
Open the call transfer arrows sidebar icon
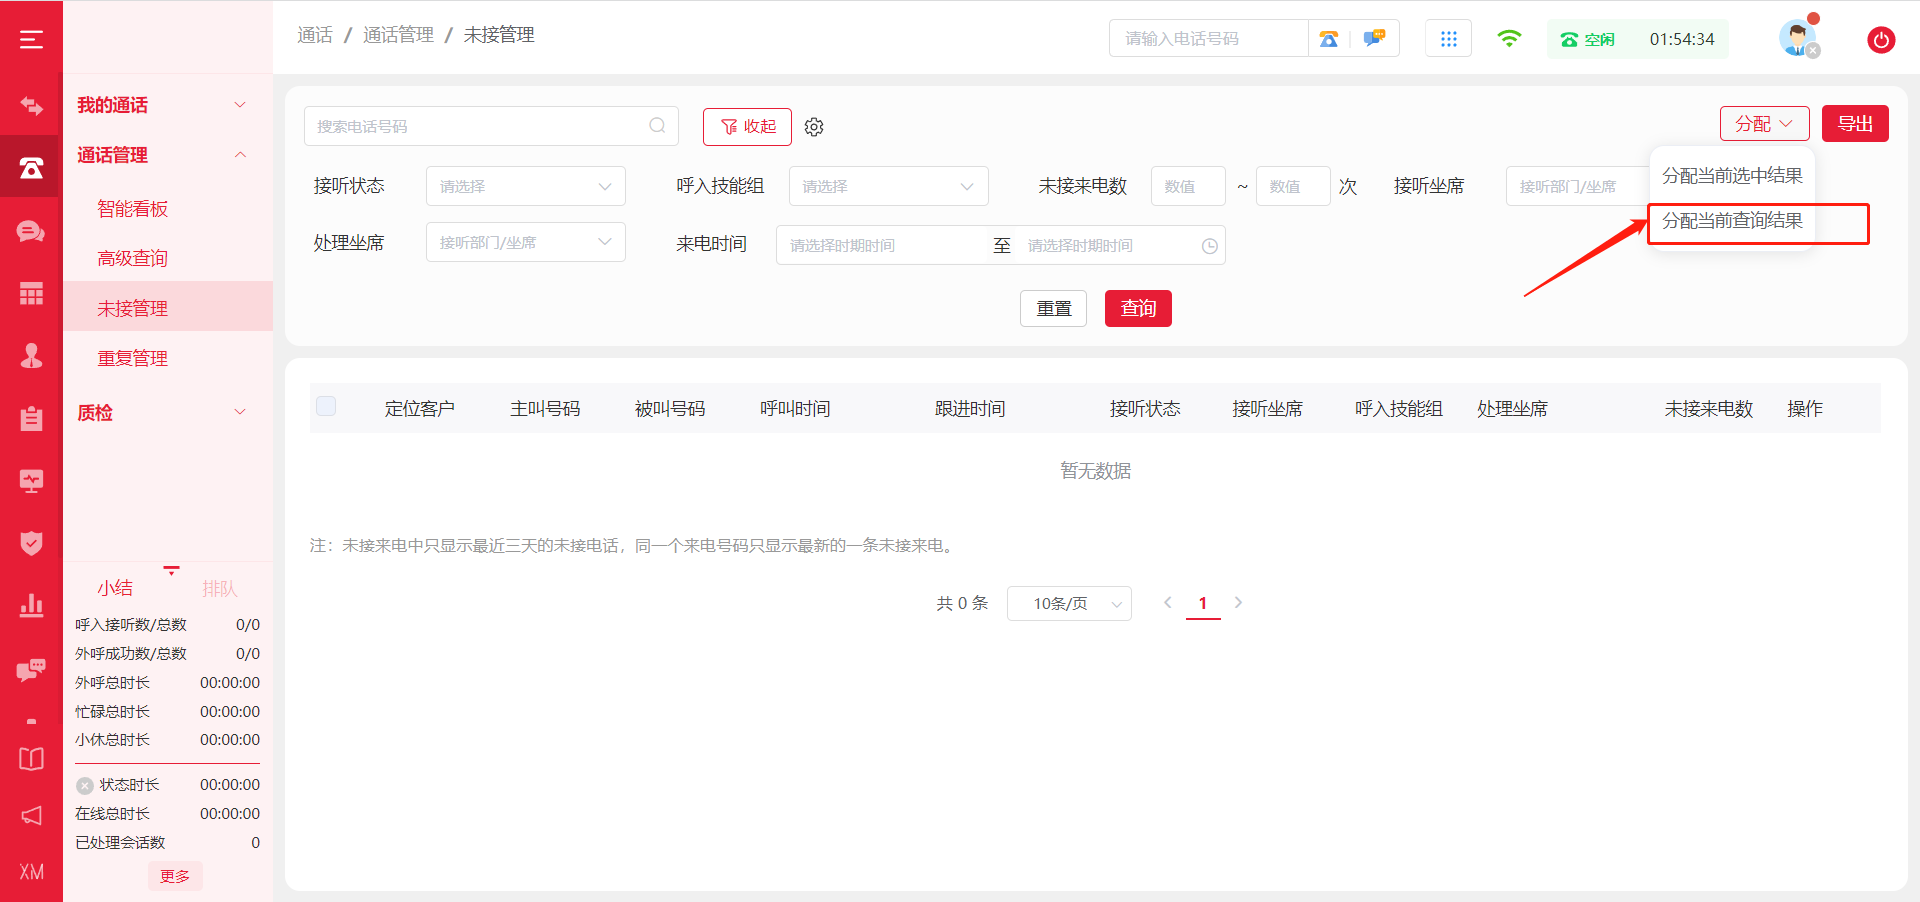click(31, 105)
